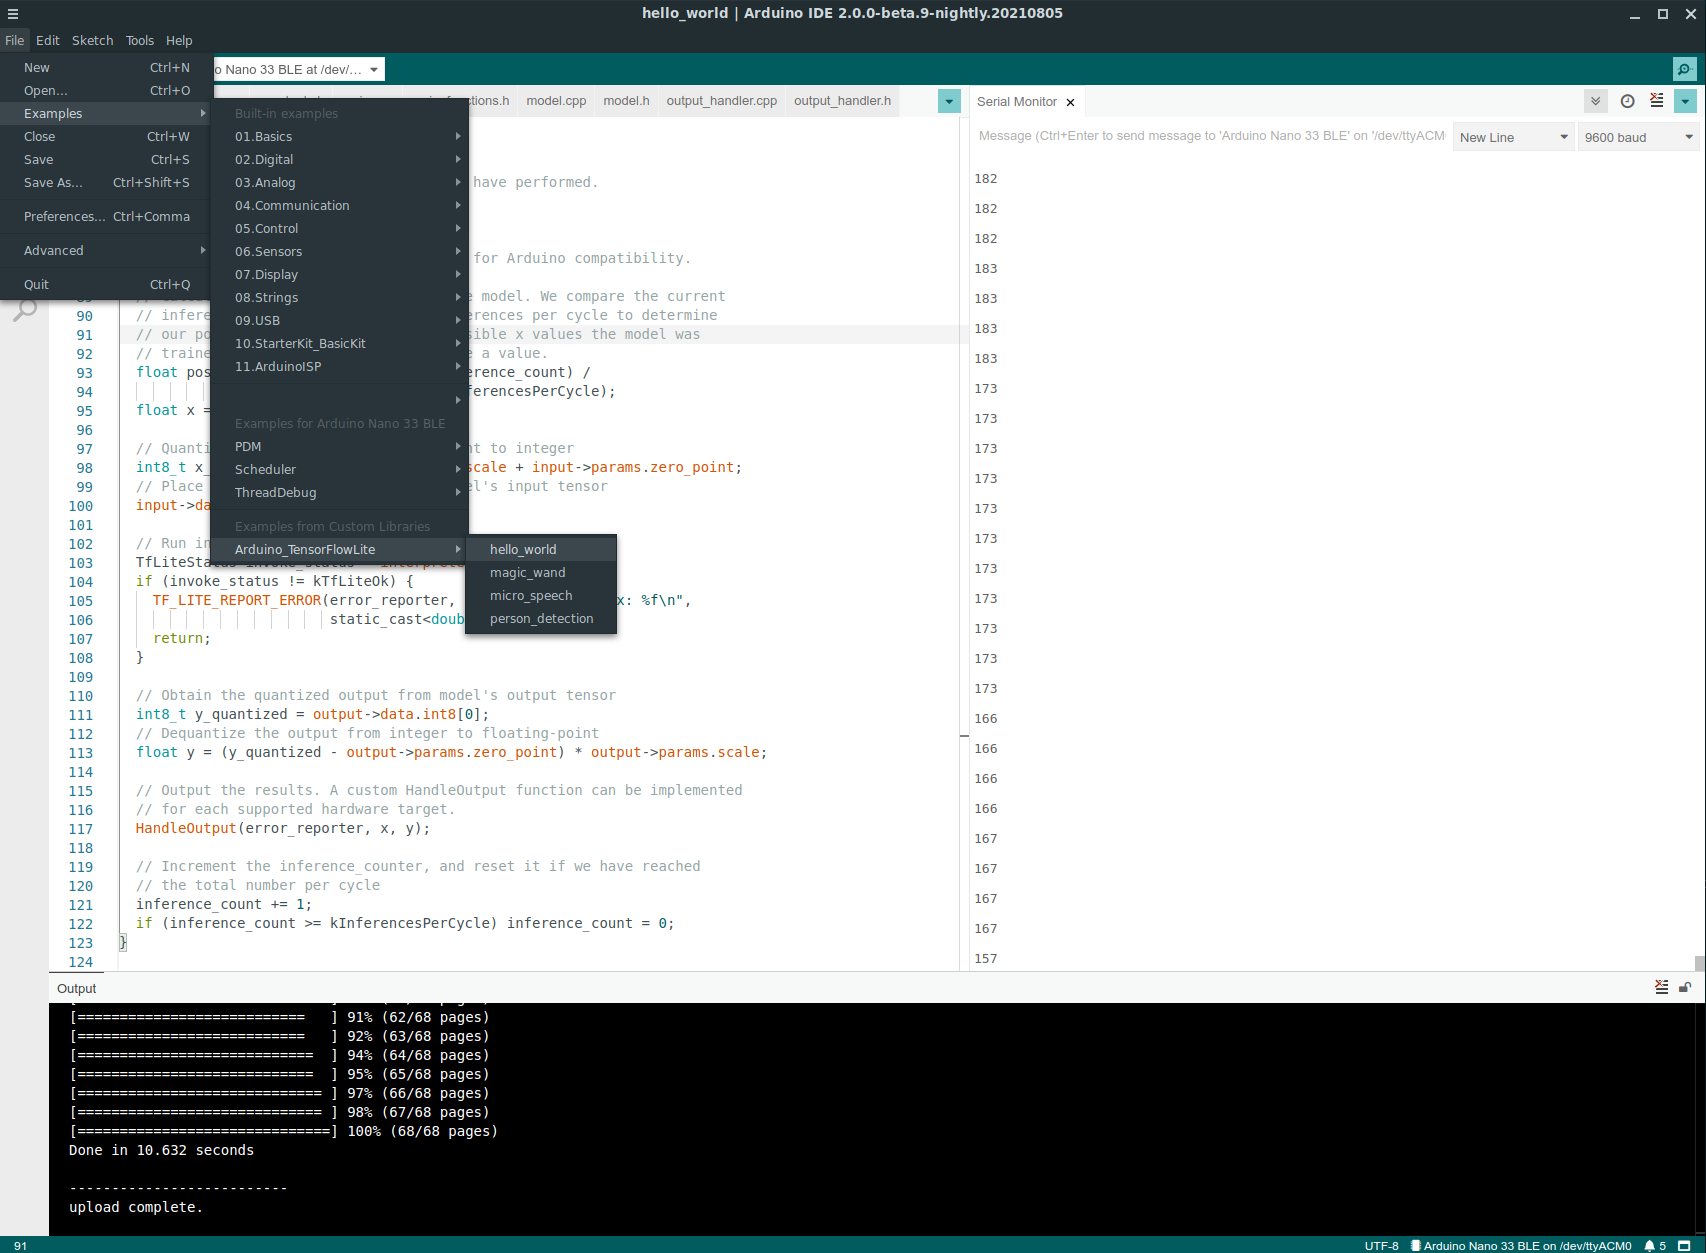
Task: Click the Output panel title
Action: [x=77, y=988]
